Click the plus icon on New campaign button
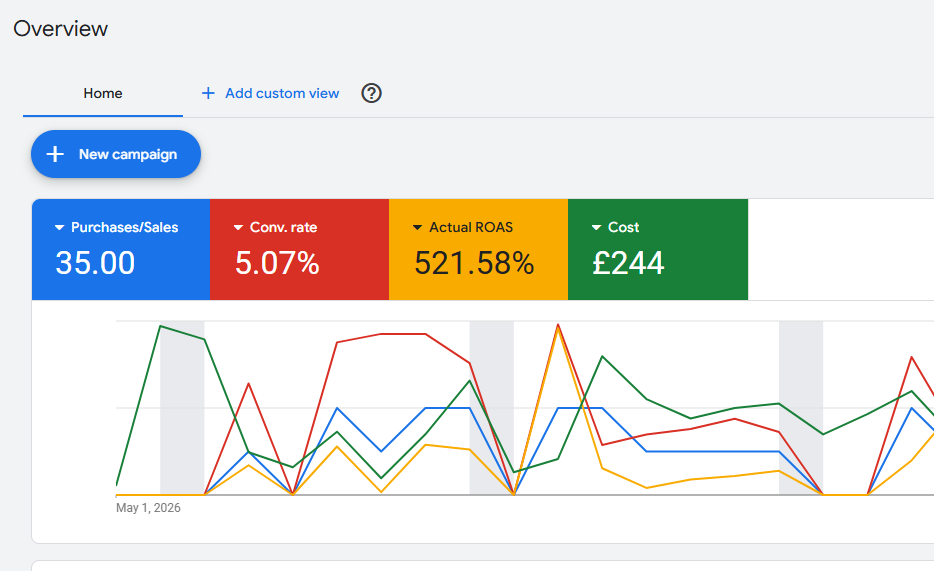Image resolution: width=934 pixels, height=571 pixels. point(55,154)
